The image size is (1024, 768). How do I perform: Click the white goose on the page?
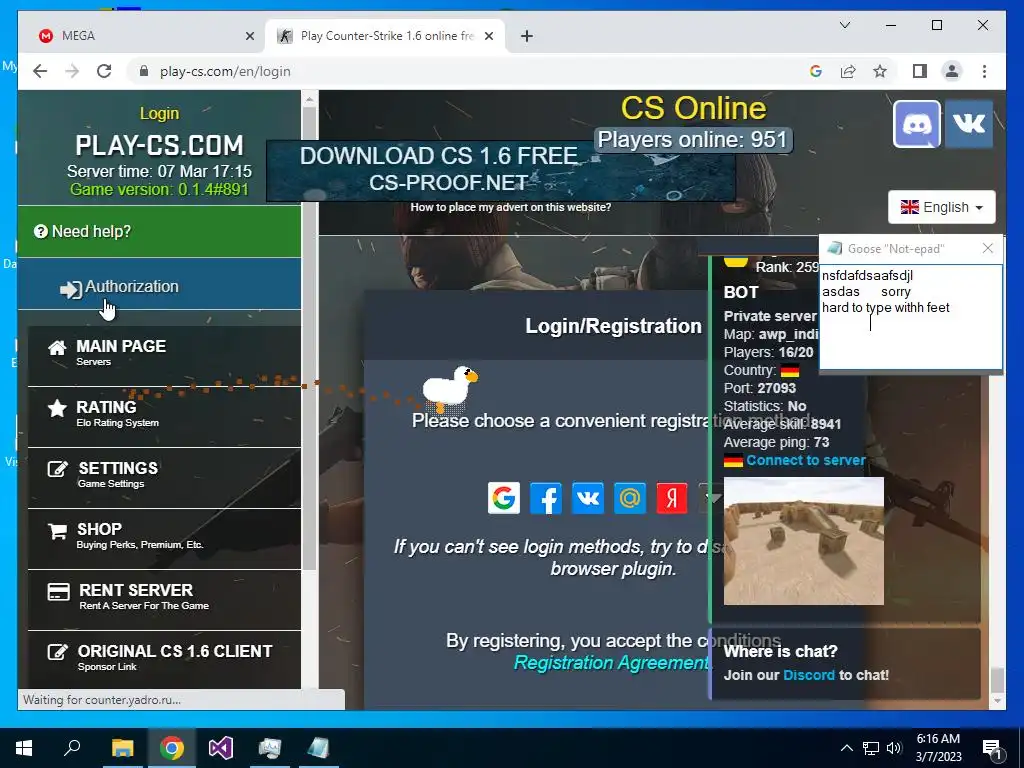[x=450, y=389]
